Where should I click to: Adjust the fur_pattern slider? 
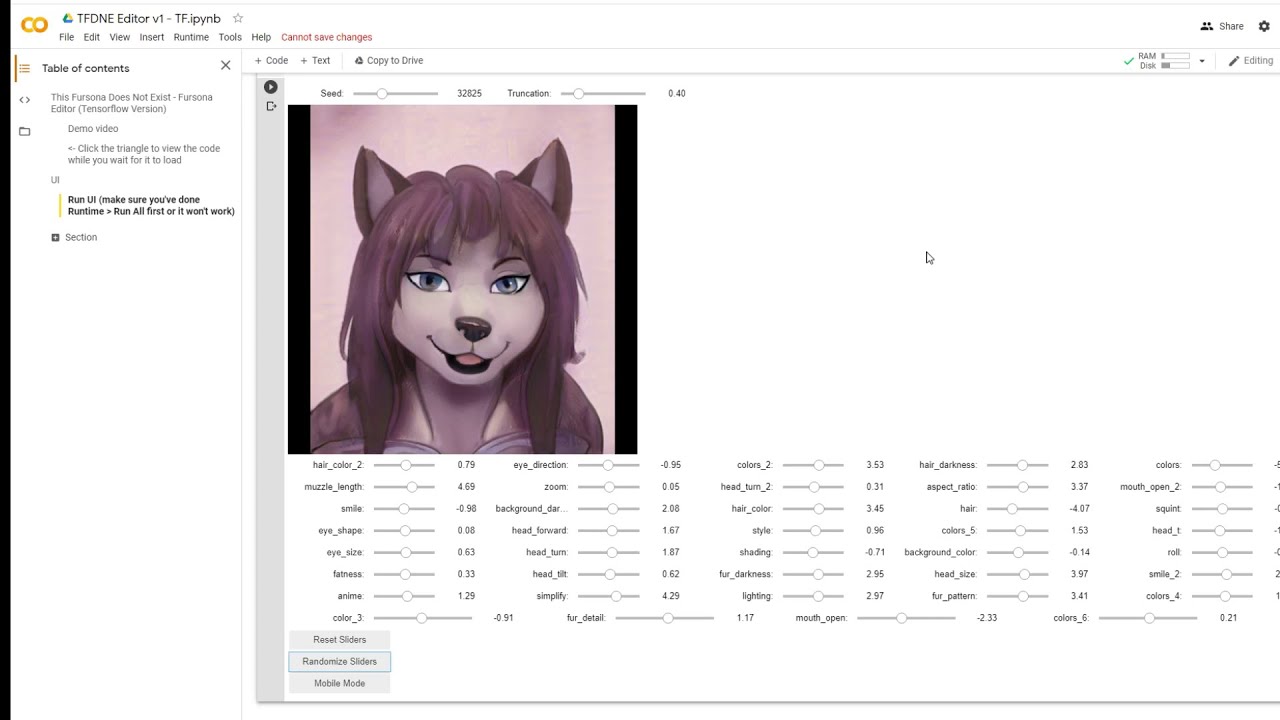coord(1017,596)
